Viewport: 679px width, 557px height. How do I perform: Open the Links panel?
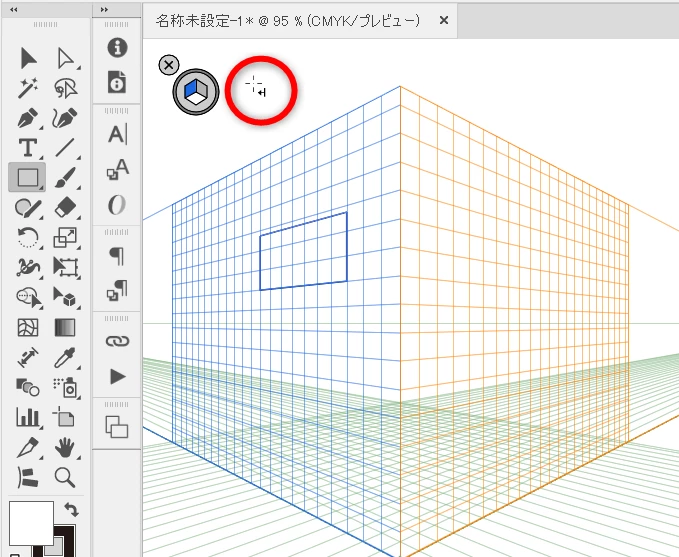[117, 341]
